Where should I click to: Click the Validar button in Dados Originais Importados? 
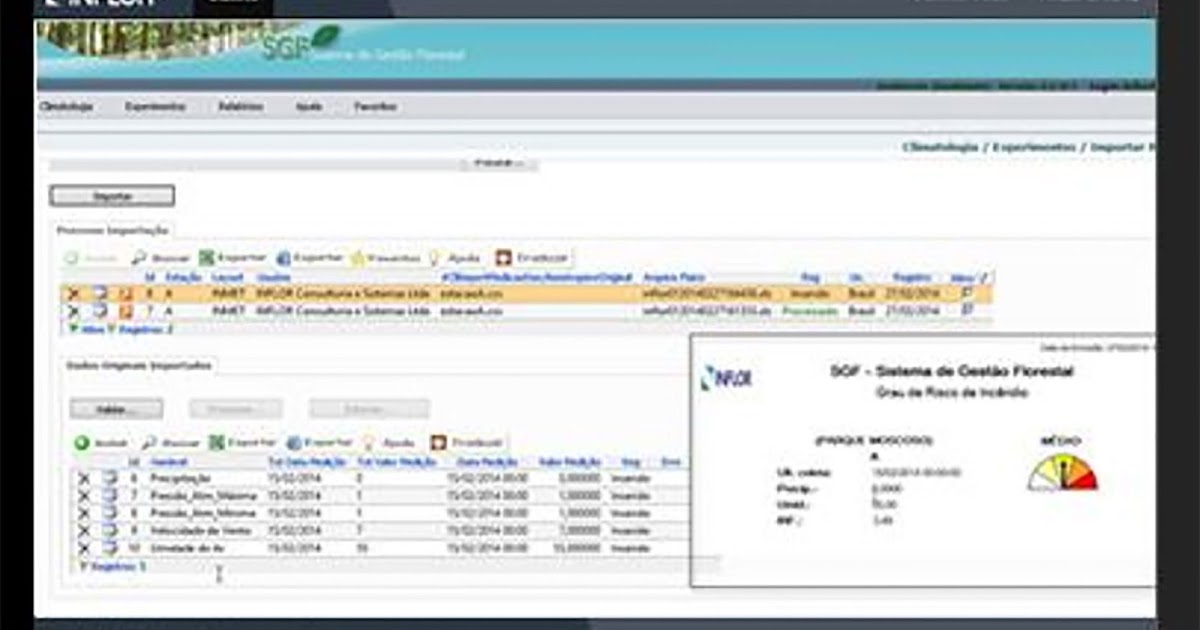tap(115, 408)
